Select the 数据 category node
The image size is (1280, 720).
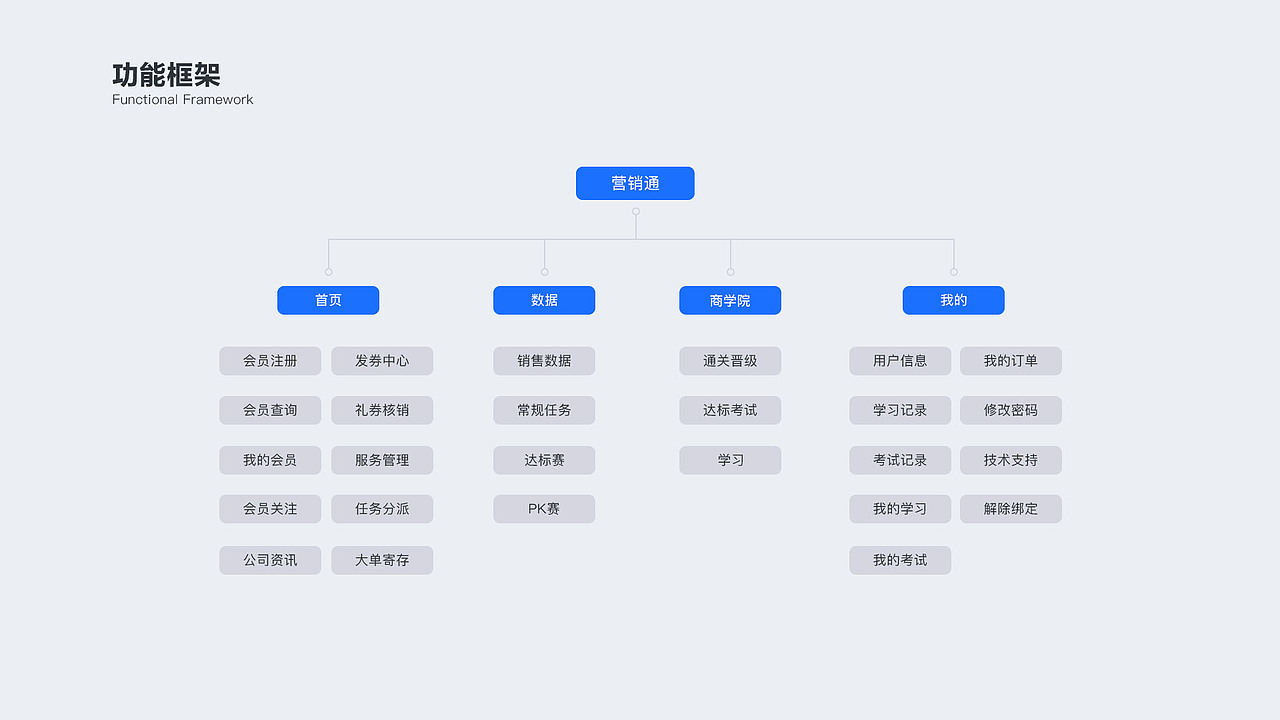544,300
